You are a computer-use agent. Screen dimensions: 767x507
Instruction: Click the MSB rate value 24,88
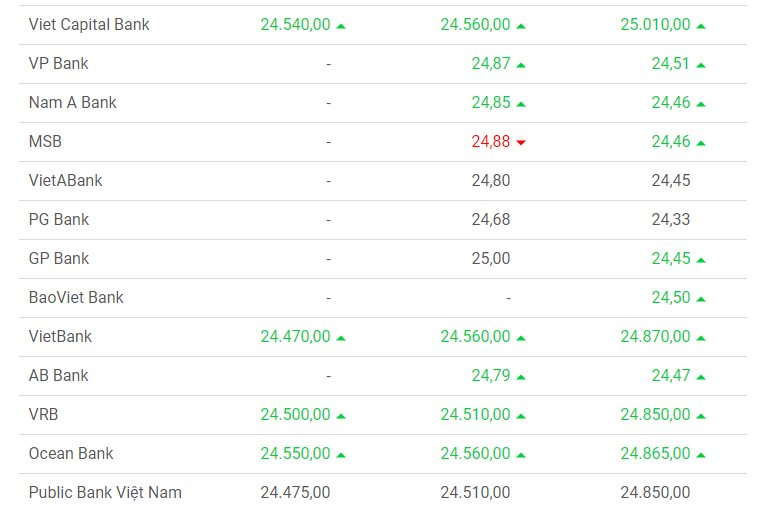click(x=490, y=142)
